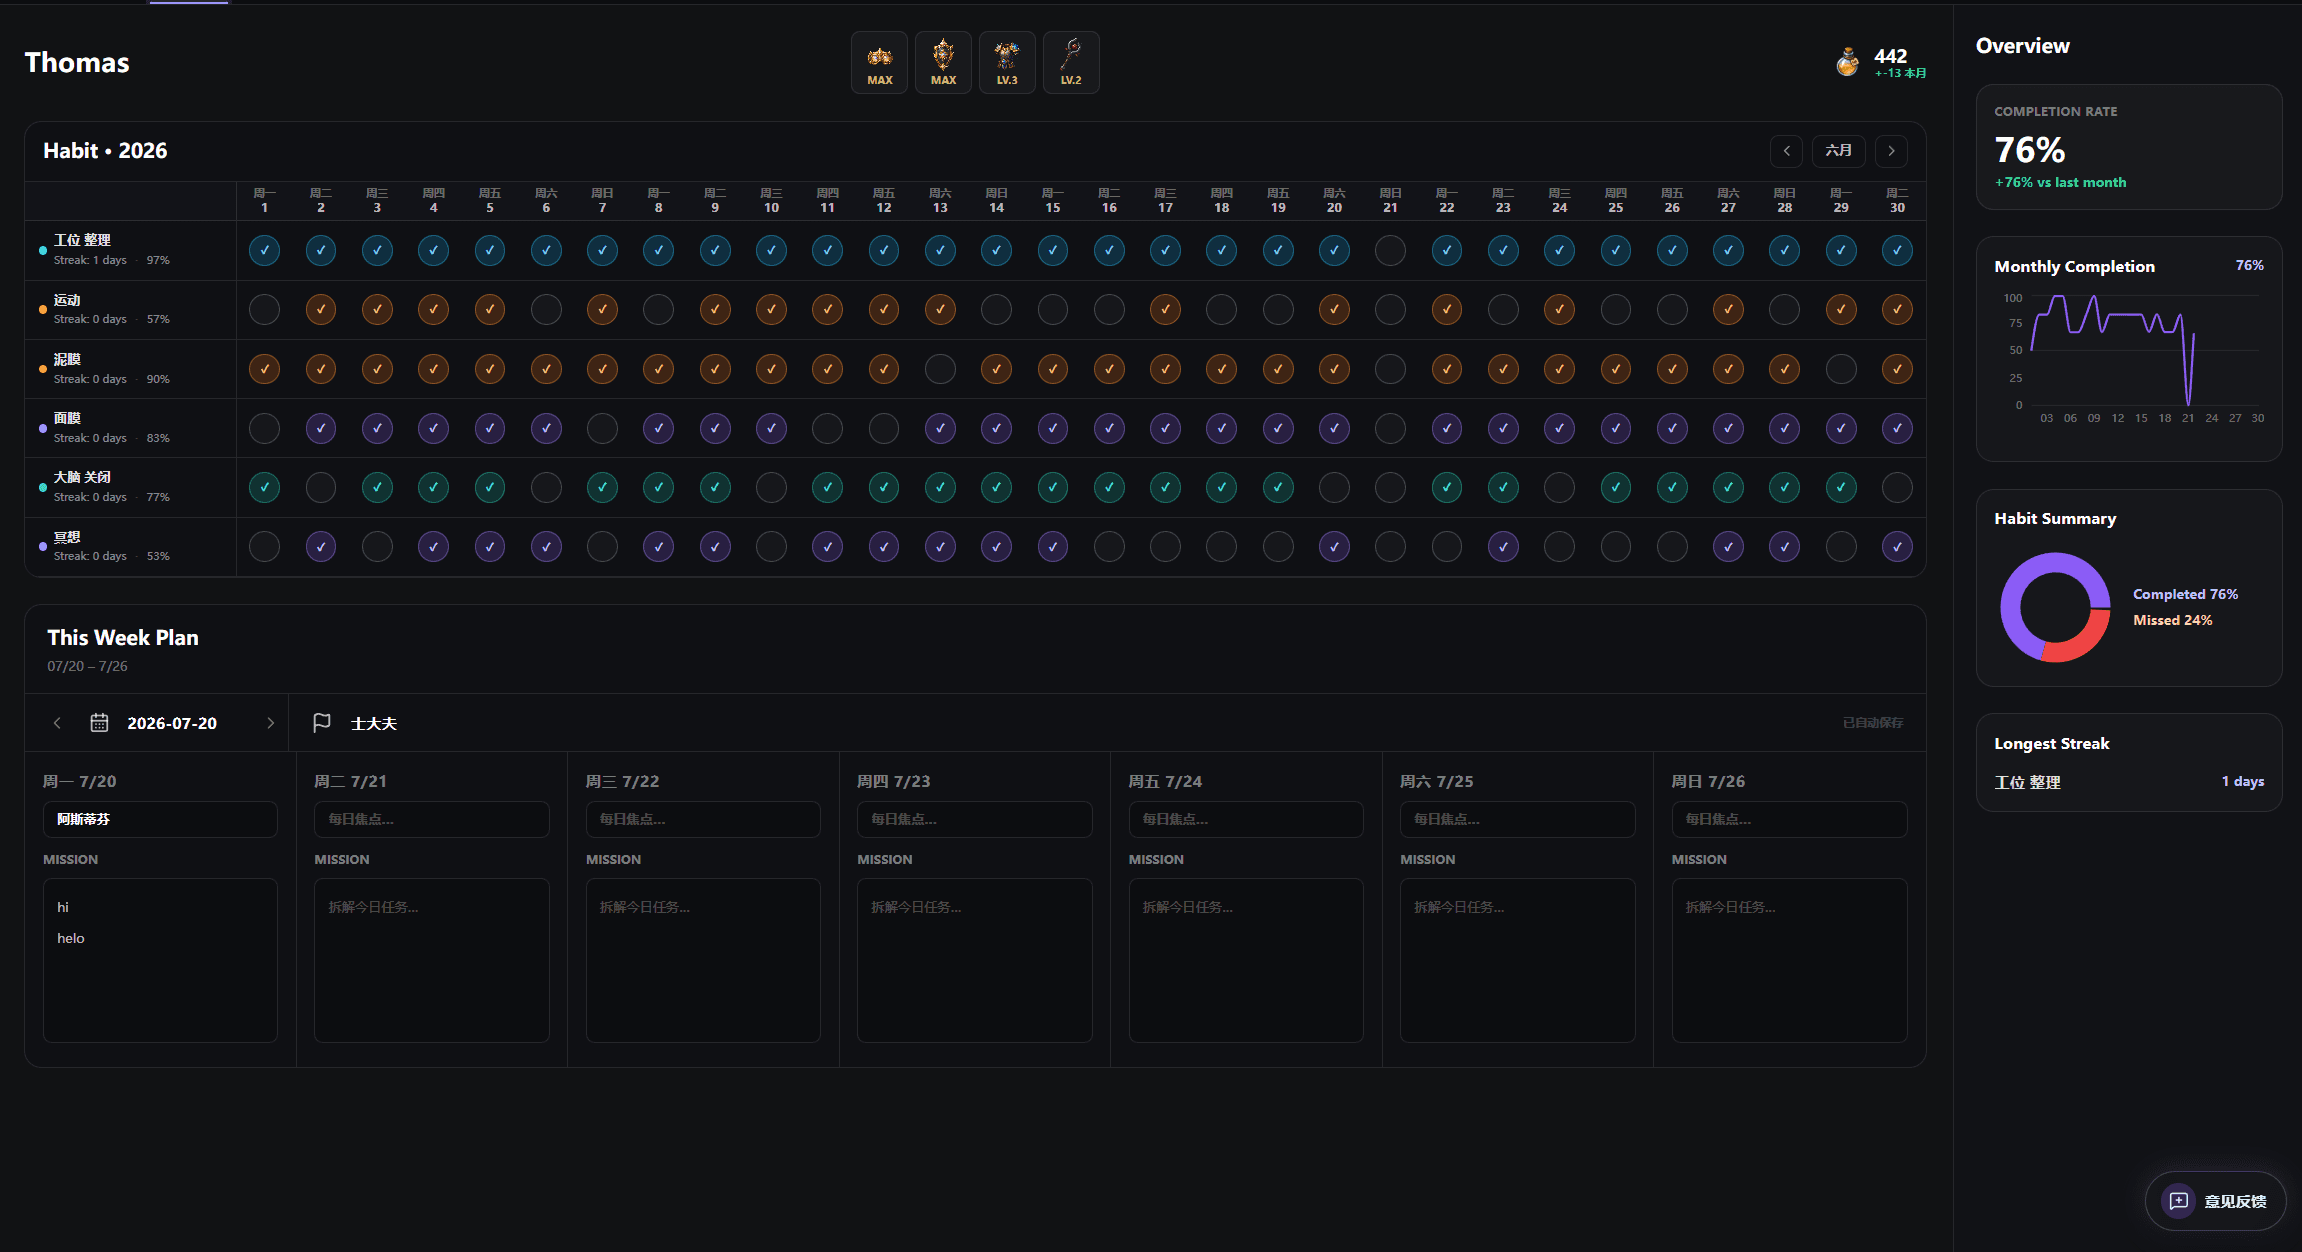
Task: Toggle 运动 on day 1
Action: tap(264, 309)
